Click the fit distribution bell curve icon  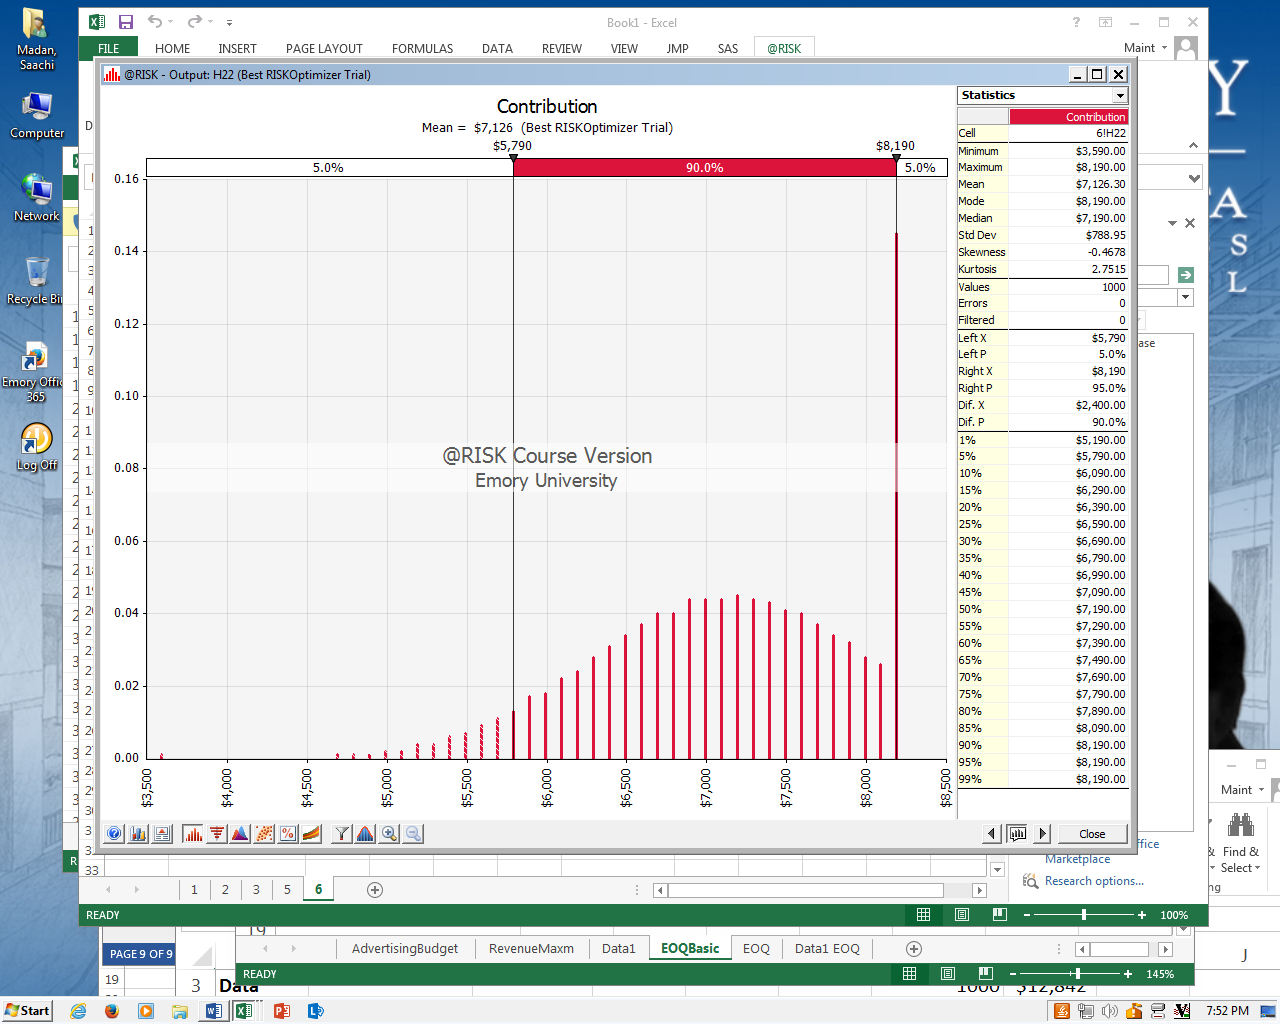point(365,834)
